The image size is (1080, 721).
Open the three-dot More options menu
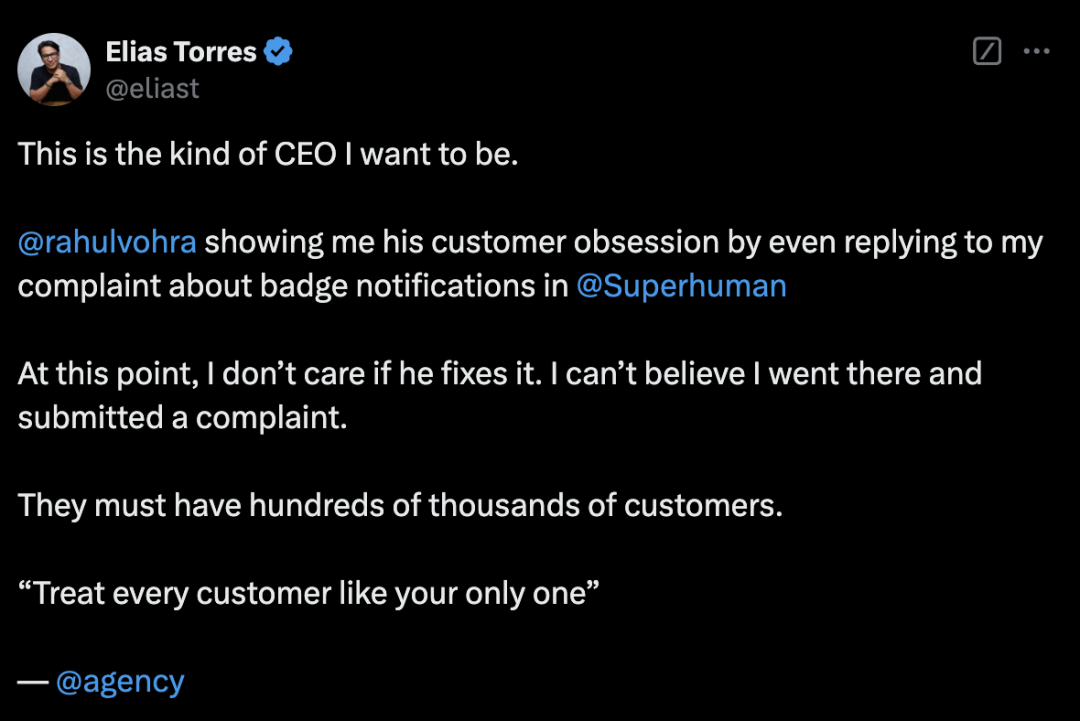click(x=1036, y=51)
